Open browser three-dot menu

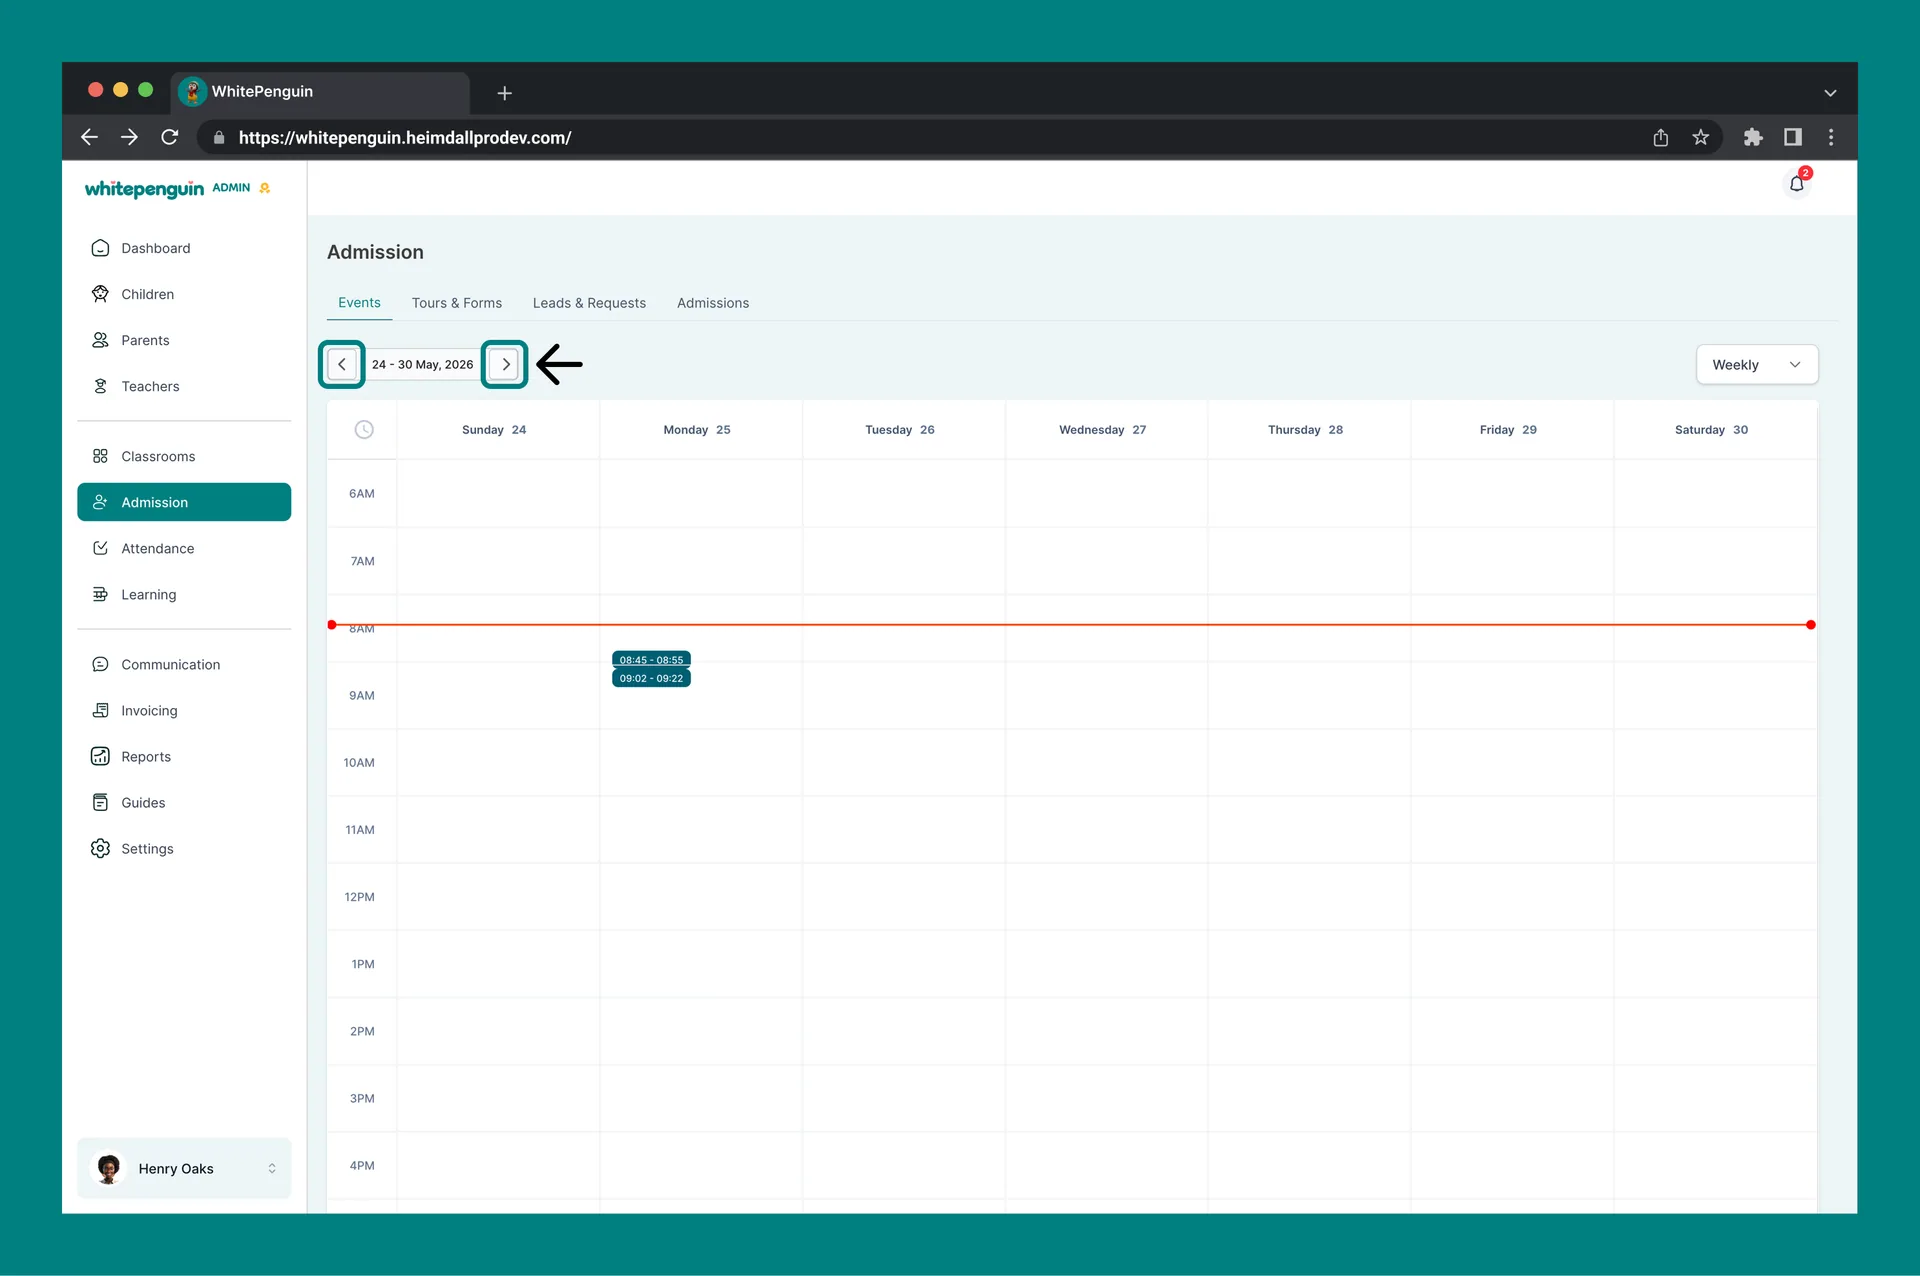[1831, 137]
